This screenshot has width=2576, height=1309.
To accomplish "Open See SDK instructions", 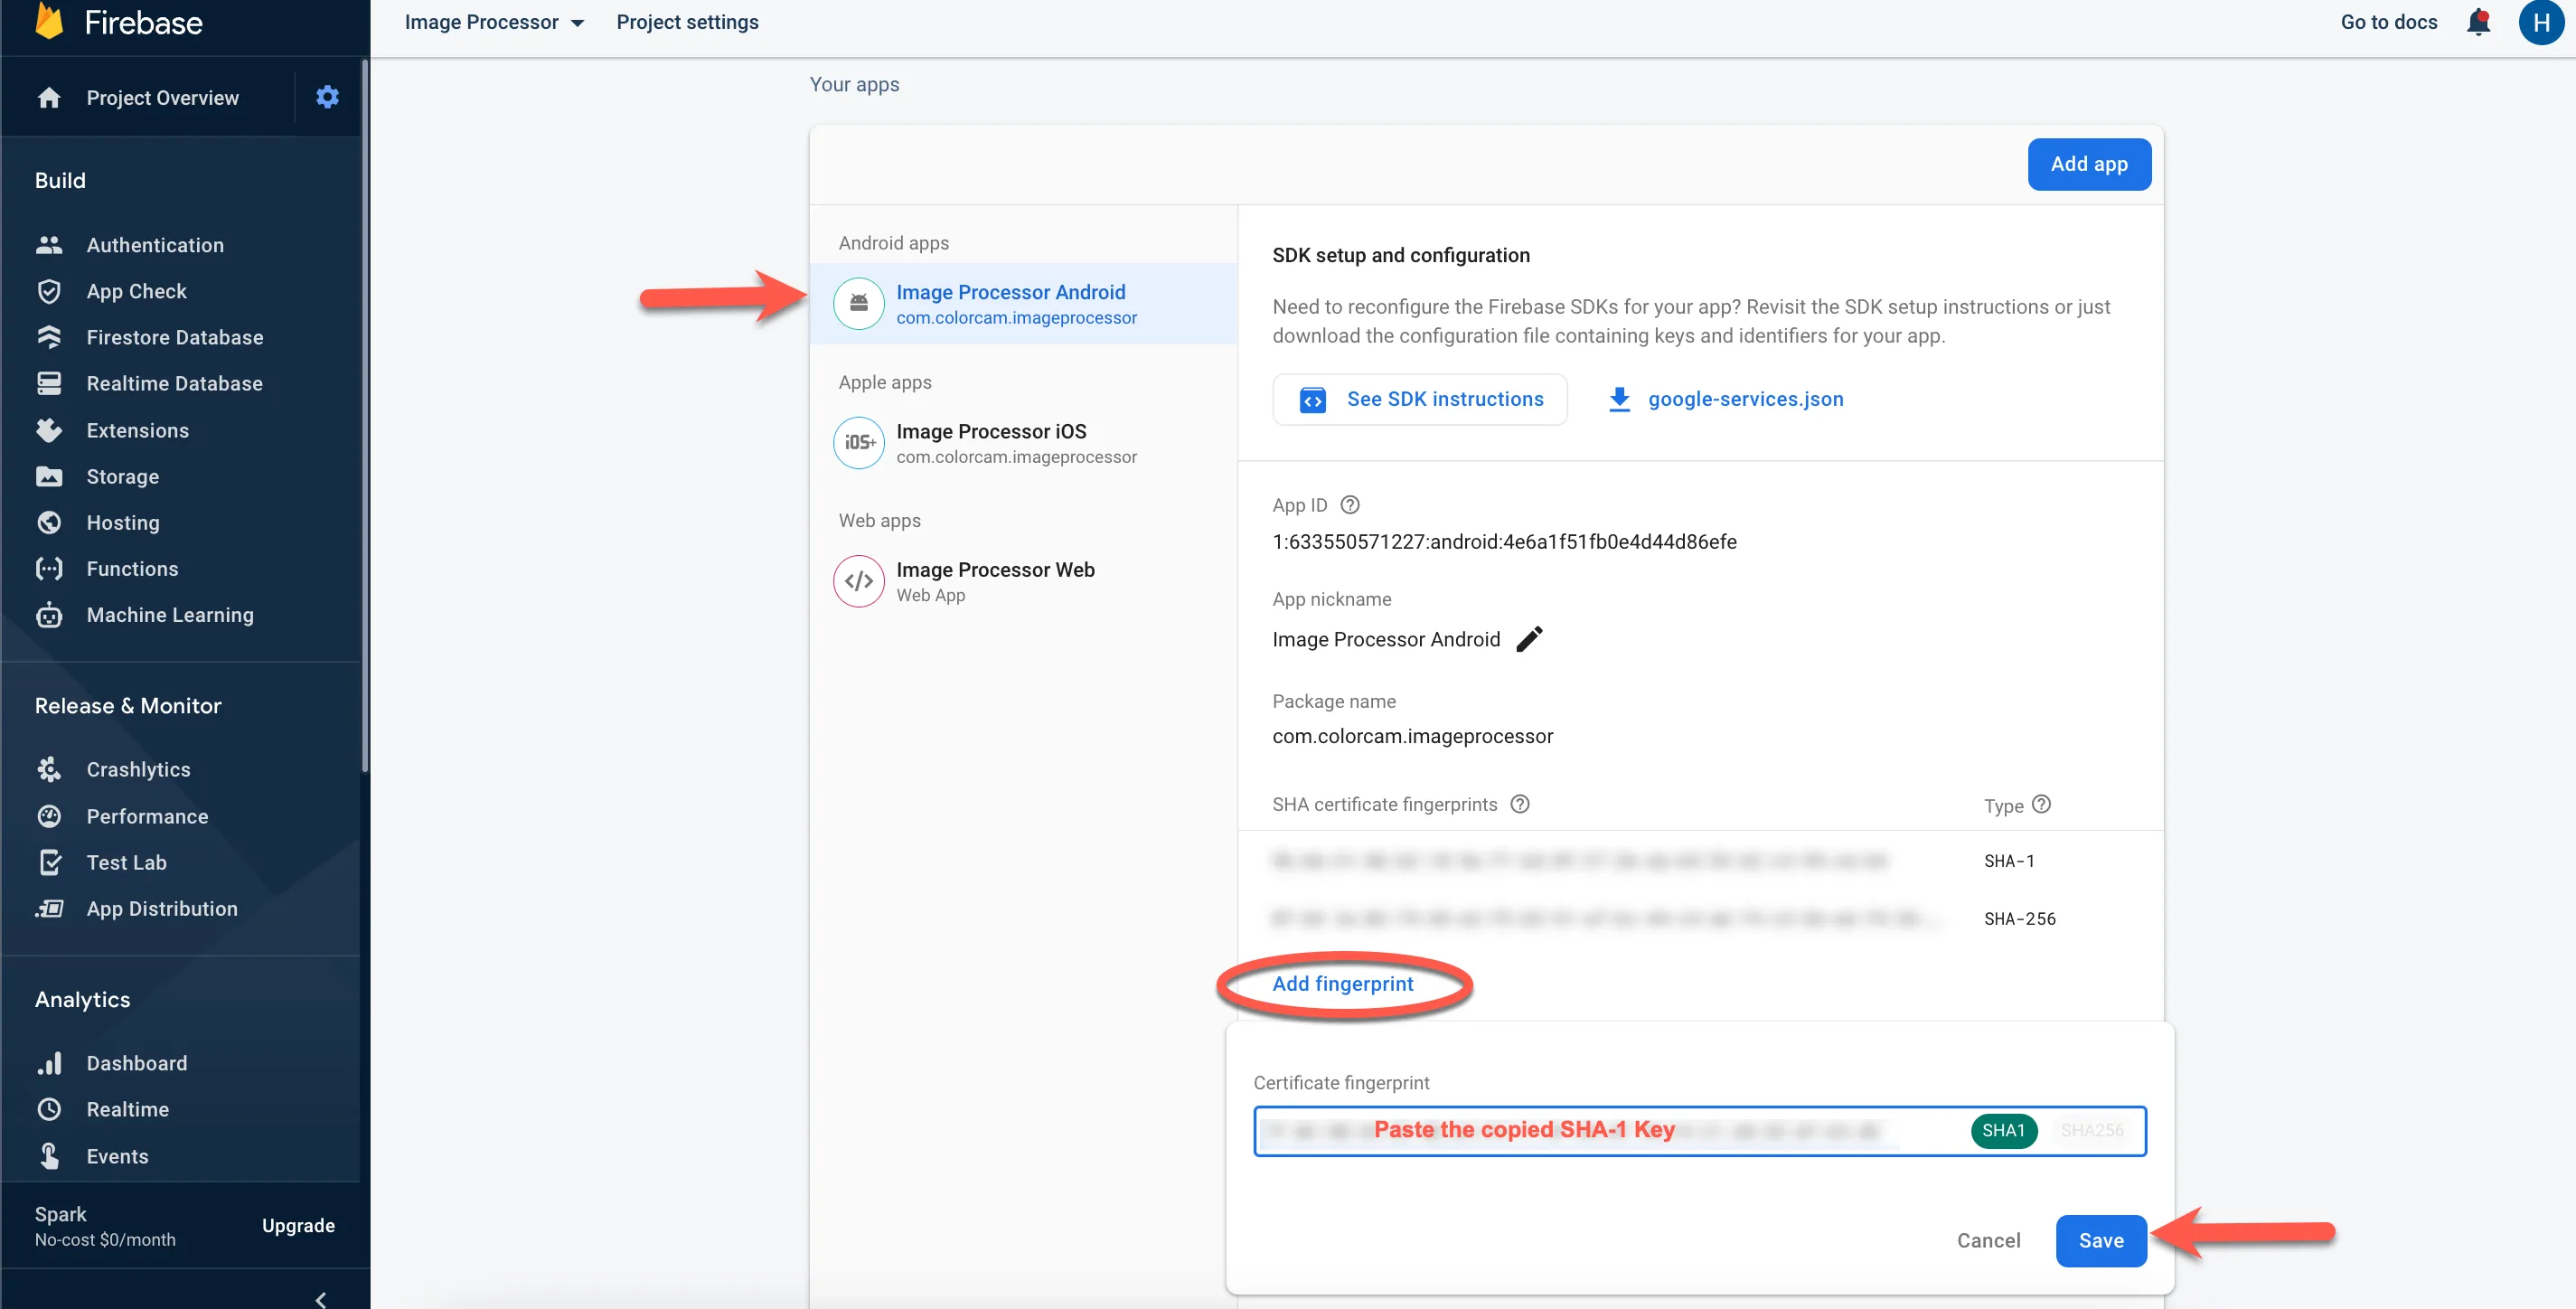I will click(1419, 399).
